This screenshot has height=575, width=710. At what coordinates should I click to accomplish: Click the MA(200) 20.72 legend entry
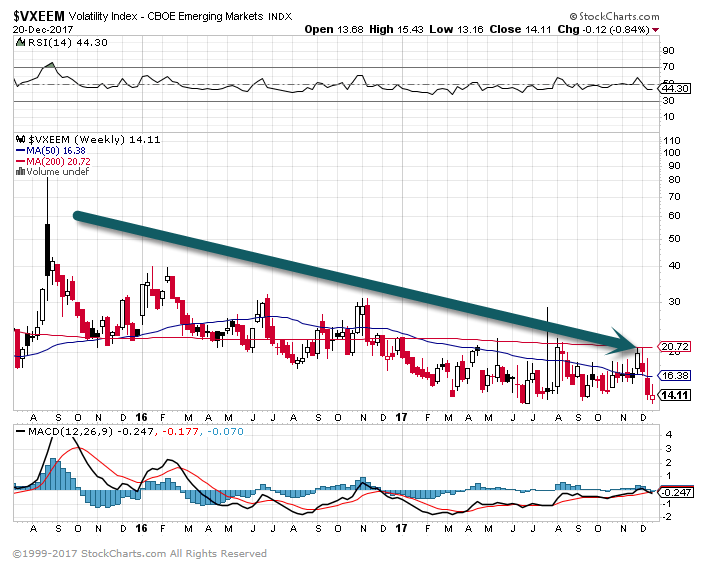coord(53,162)
